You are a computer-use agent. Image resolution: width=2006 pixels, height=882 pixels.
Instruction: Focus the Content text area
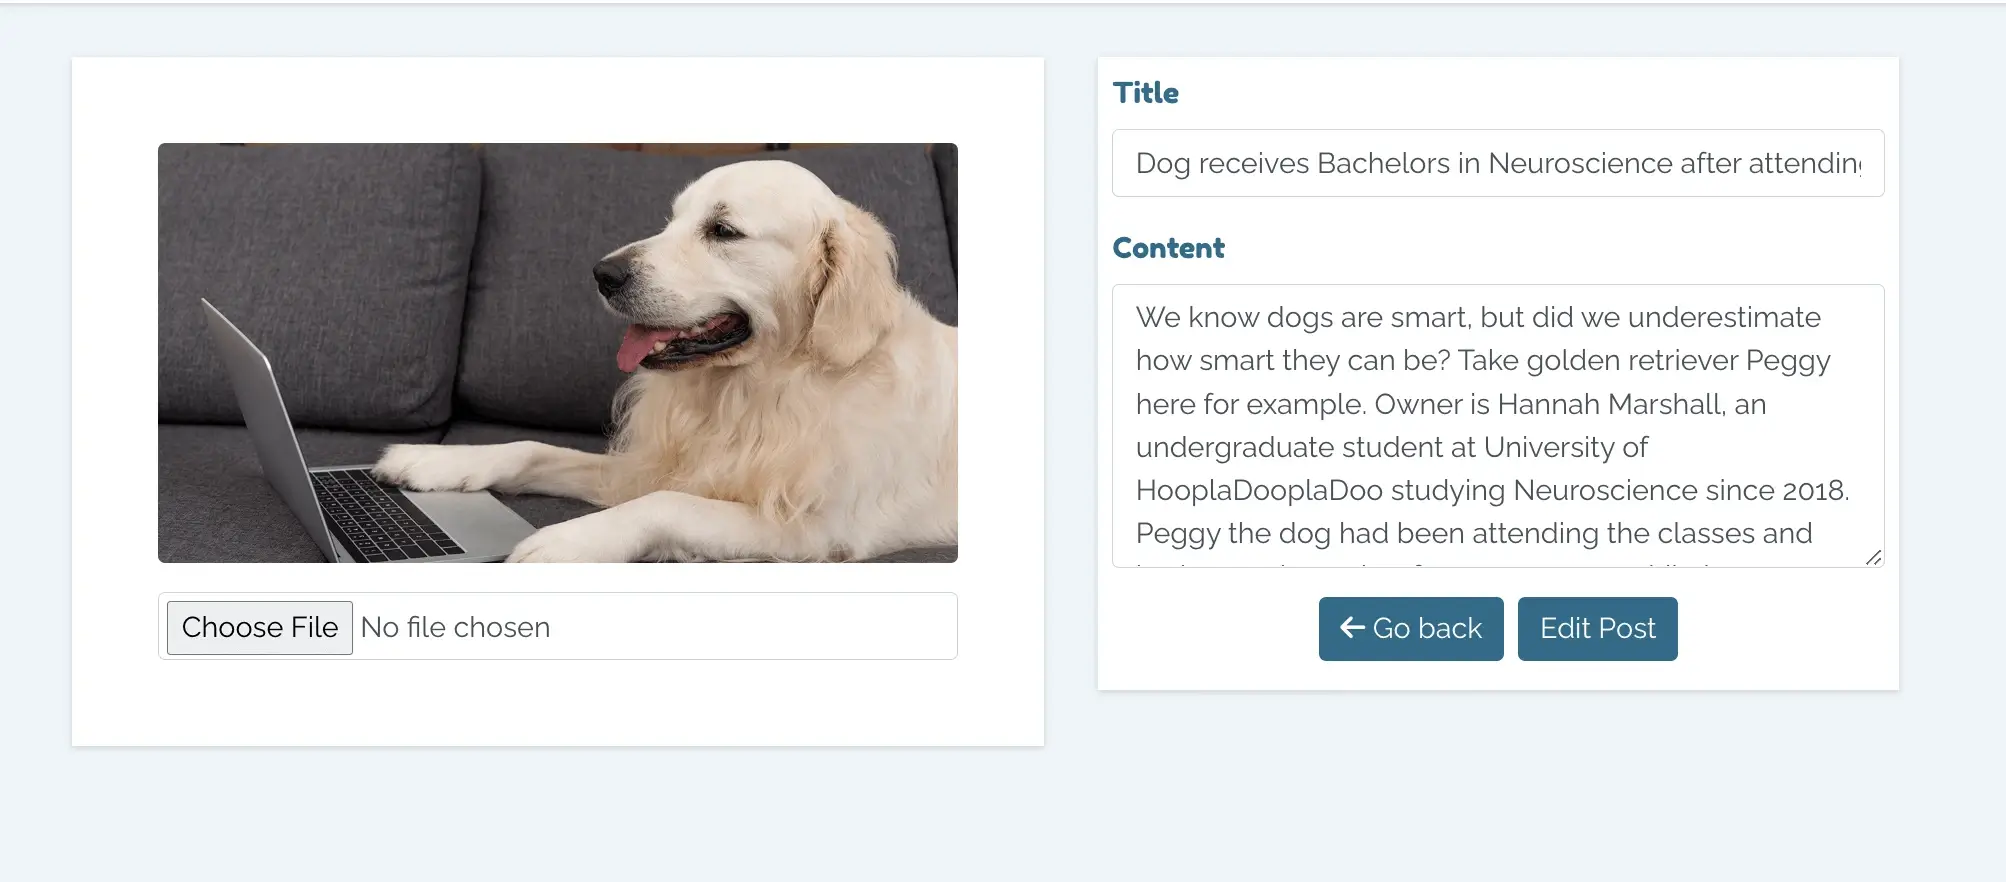pyautogui.click(x=1498, y=426)
